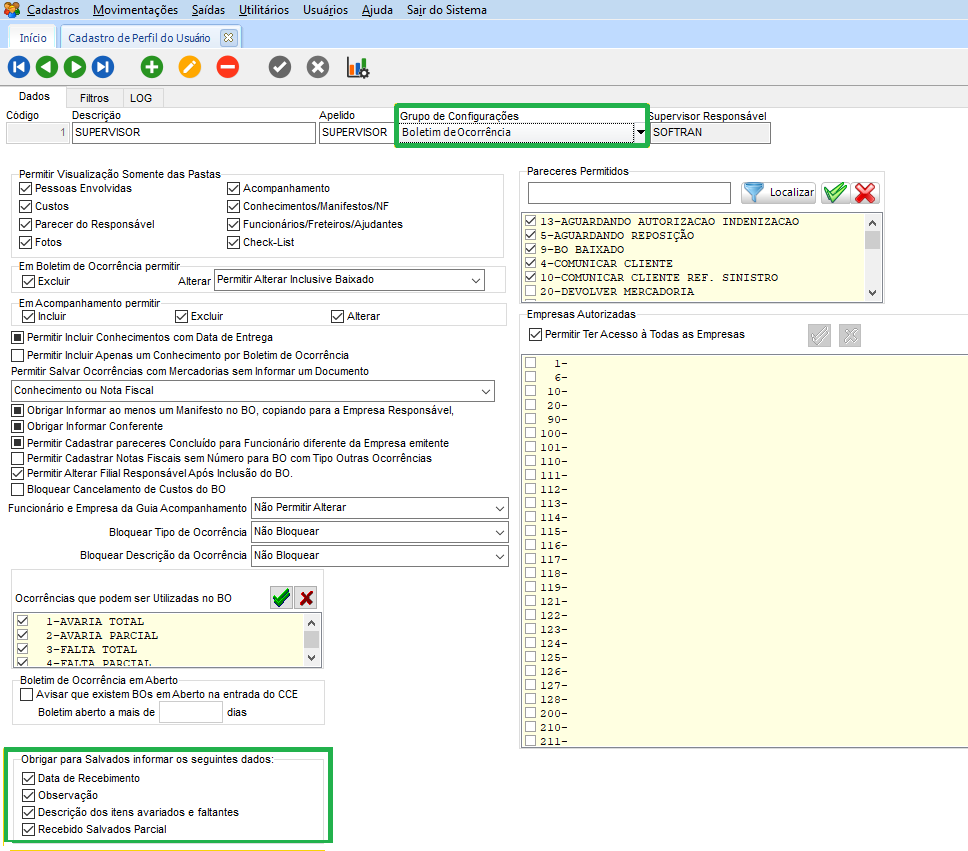968x851 pixels.
Task: Click the orange edit pencil icon
Action: [x=189, y=67]
